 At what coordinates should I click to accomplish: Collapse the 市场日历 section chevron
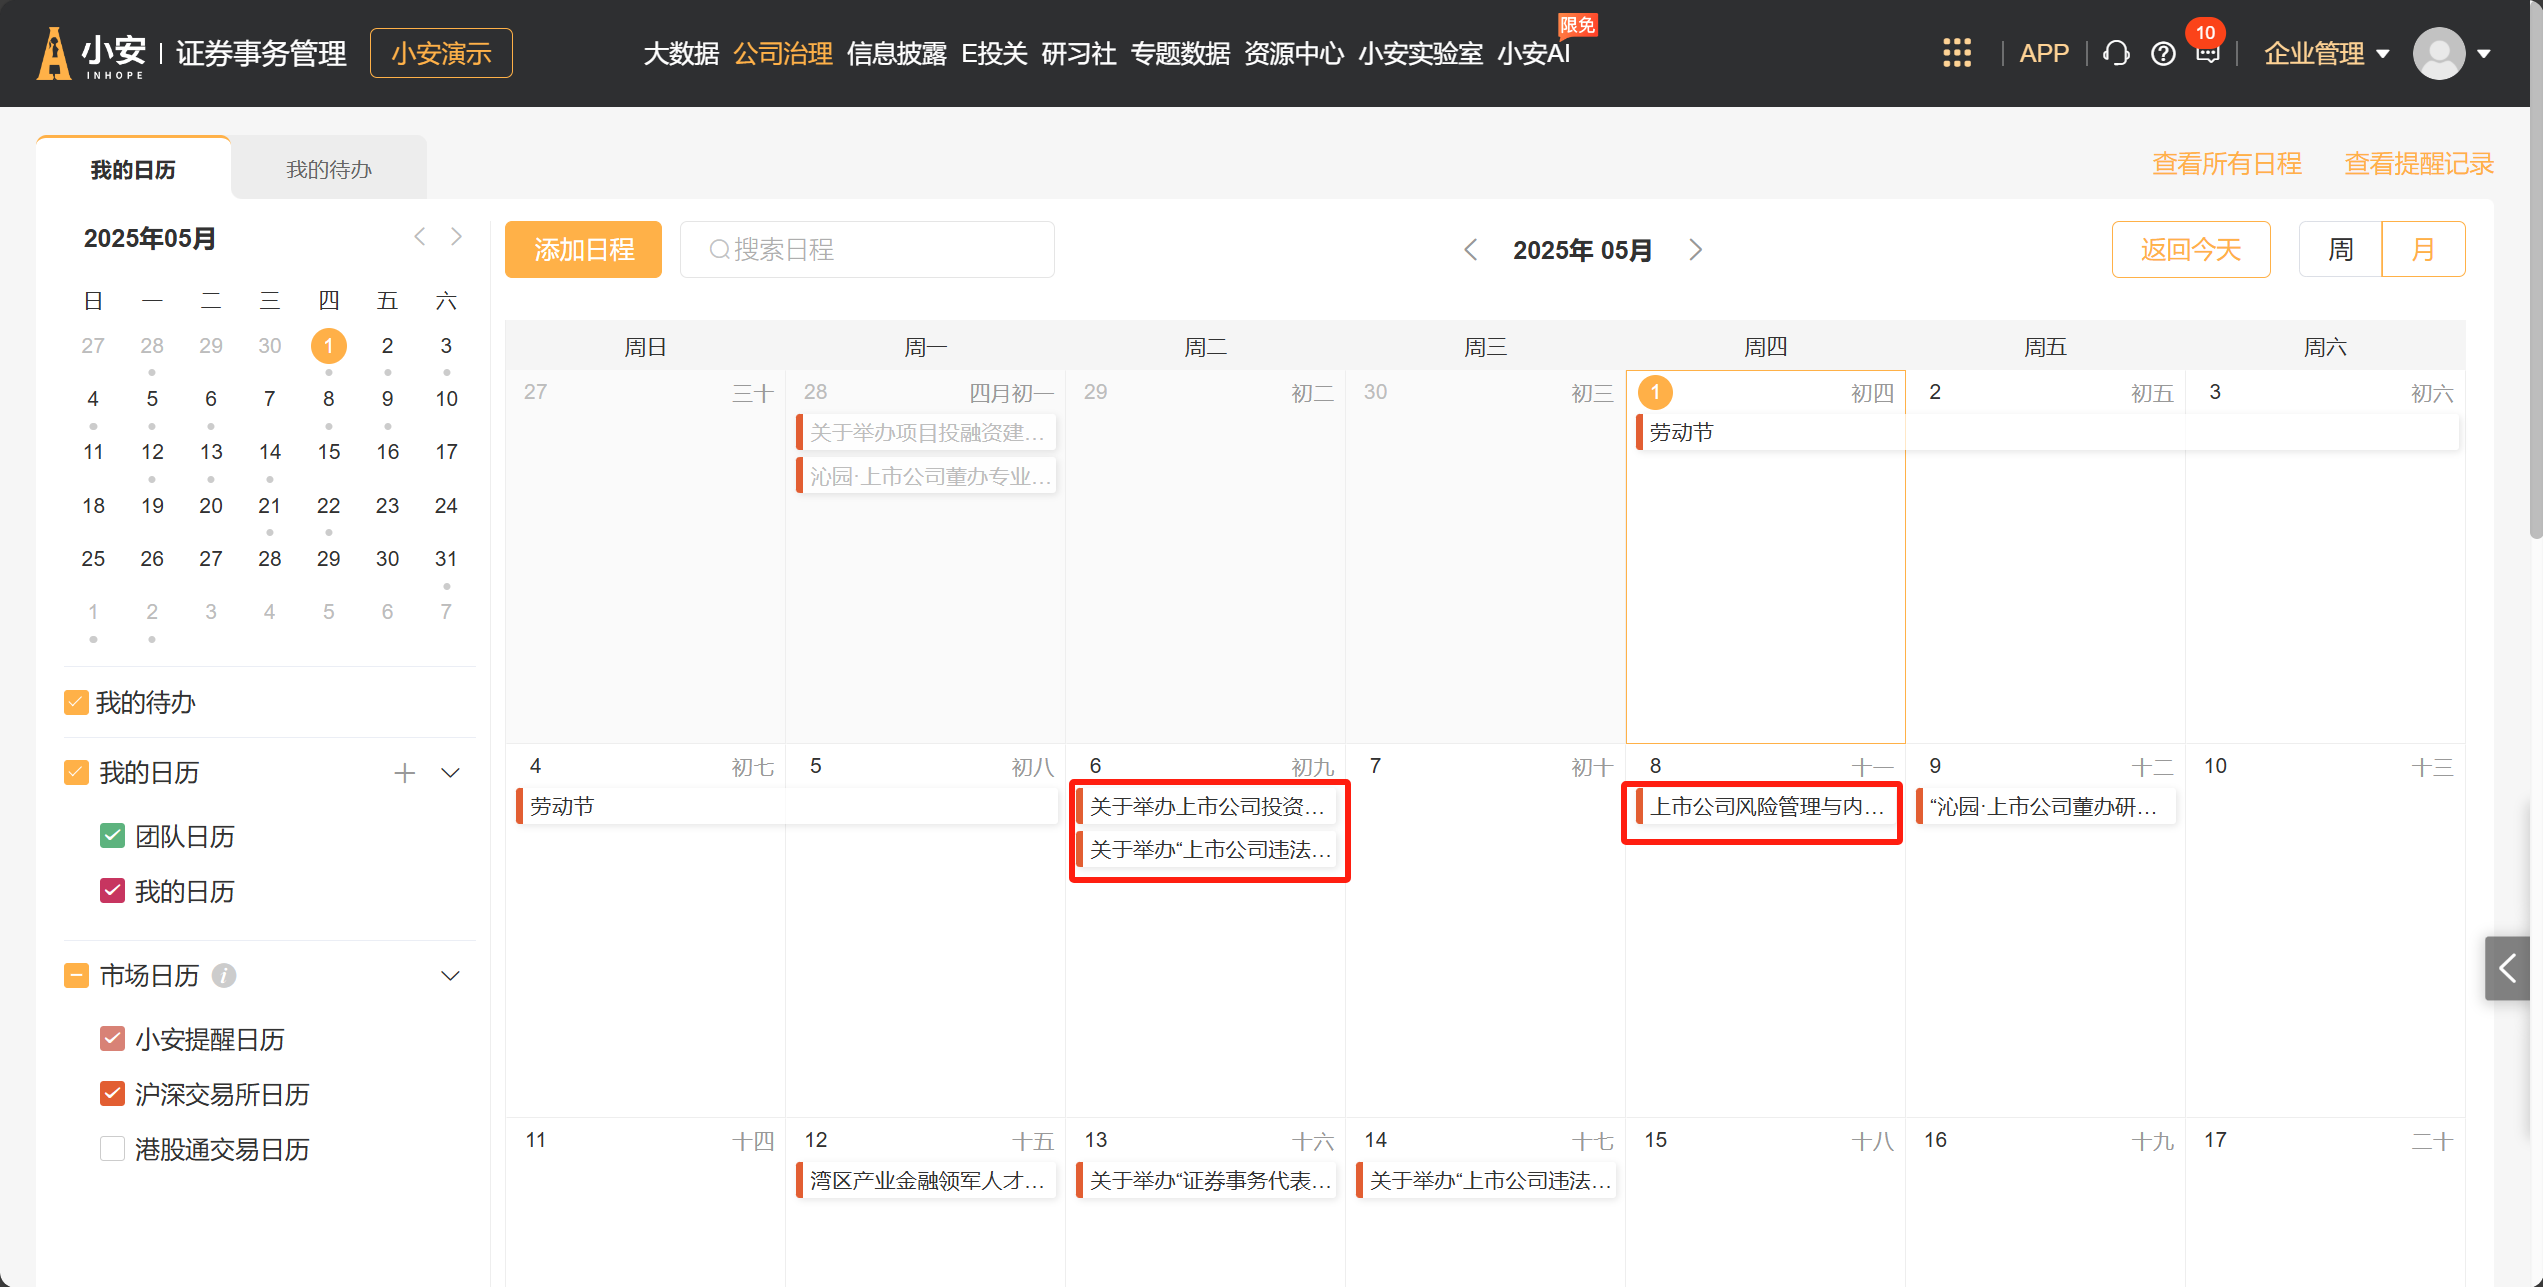coord(451,976)
